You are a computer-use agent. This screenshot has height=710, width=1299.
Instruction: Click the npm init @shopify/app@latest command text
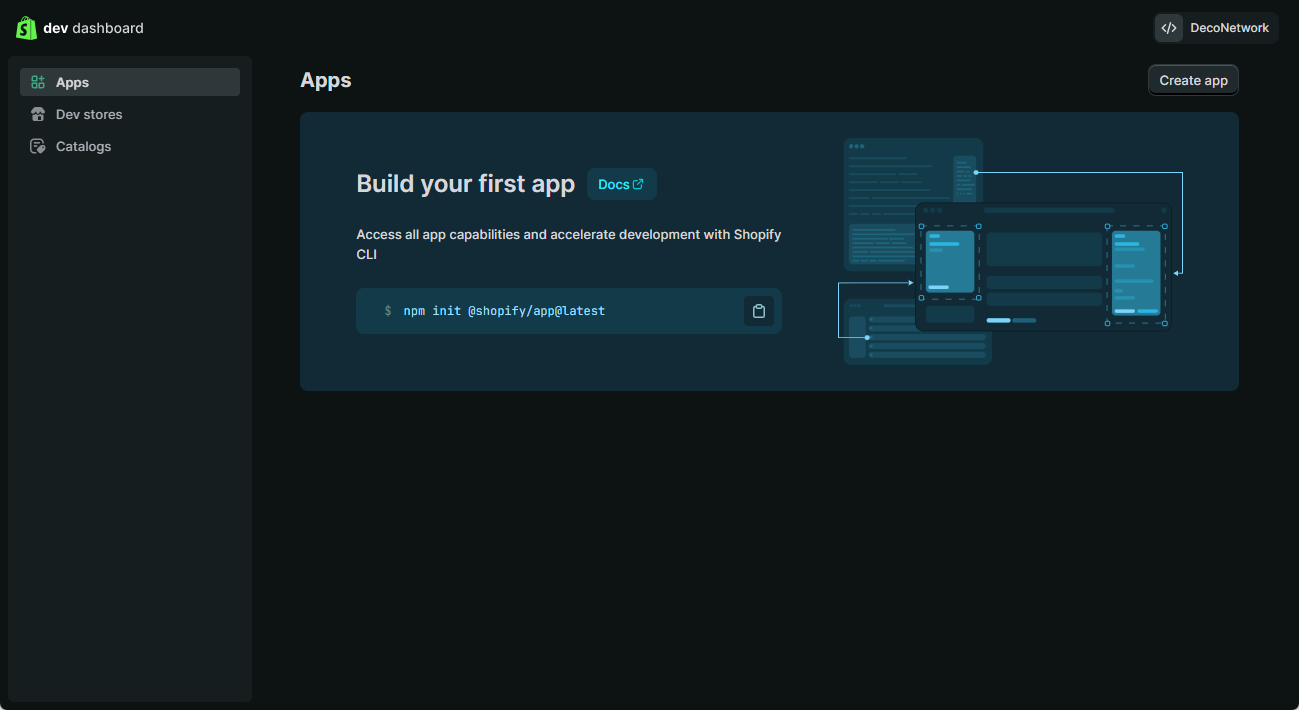[x=504, y=311]
